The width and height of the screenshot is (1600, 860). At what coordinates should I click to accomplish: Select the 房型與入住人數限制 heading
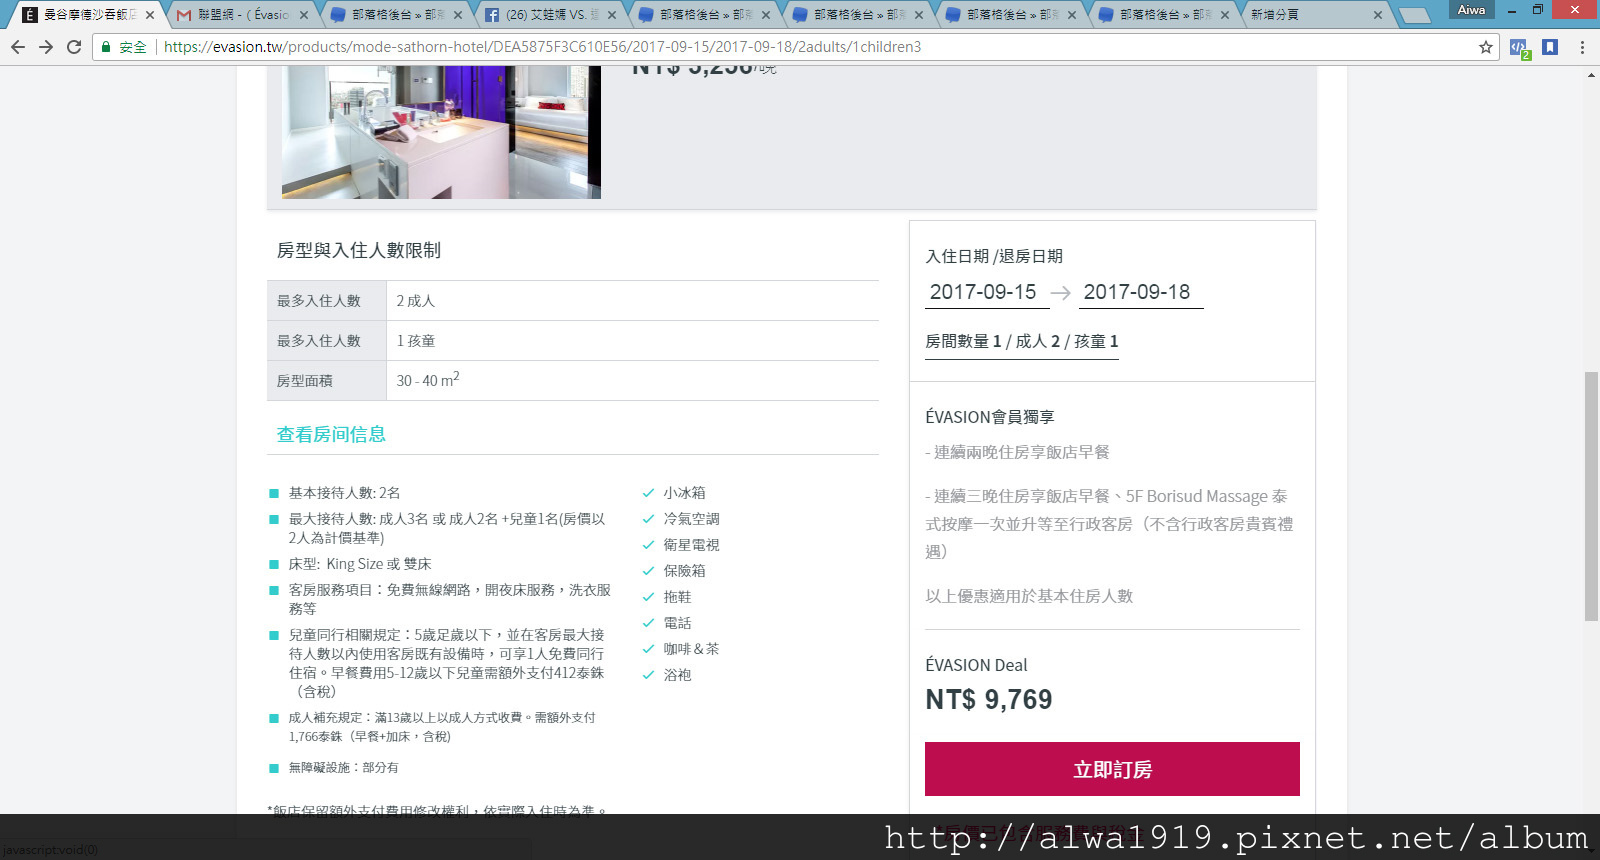pos(359,250)
